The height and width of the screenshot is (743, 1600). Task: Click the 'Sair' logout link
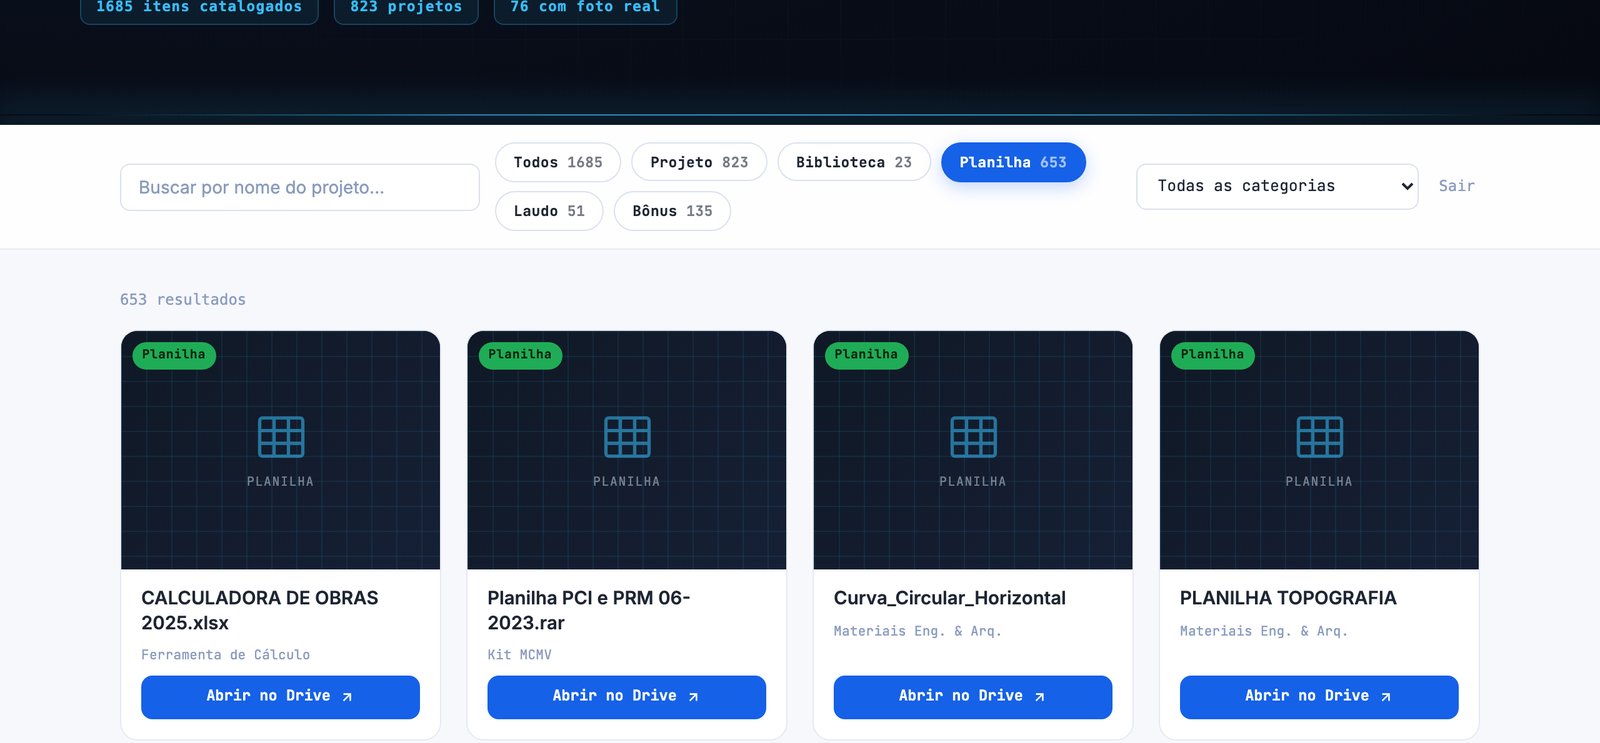[x=1456, y=186]
